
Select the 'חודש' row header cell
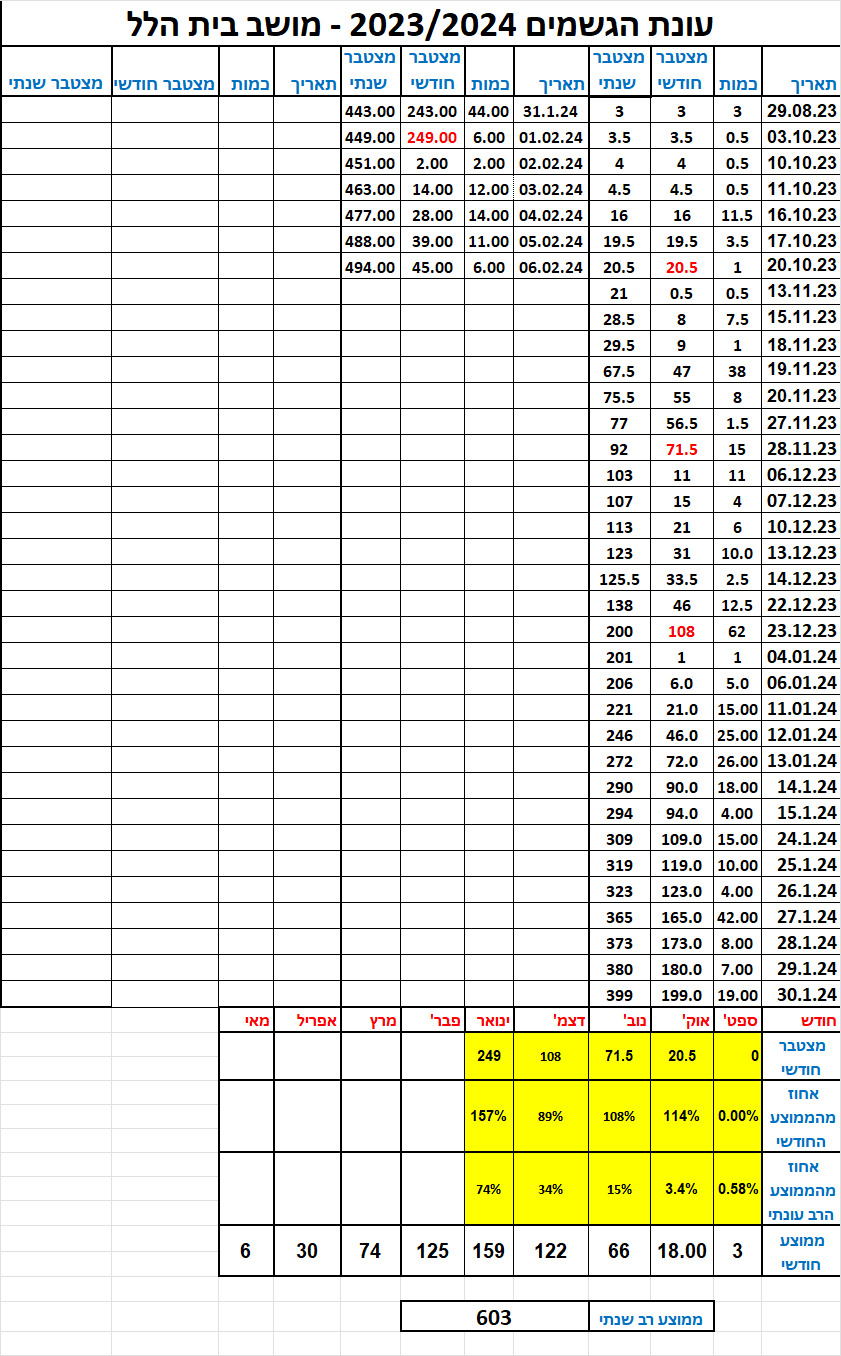[x=800, y=1021]
